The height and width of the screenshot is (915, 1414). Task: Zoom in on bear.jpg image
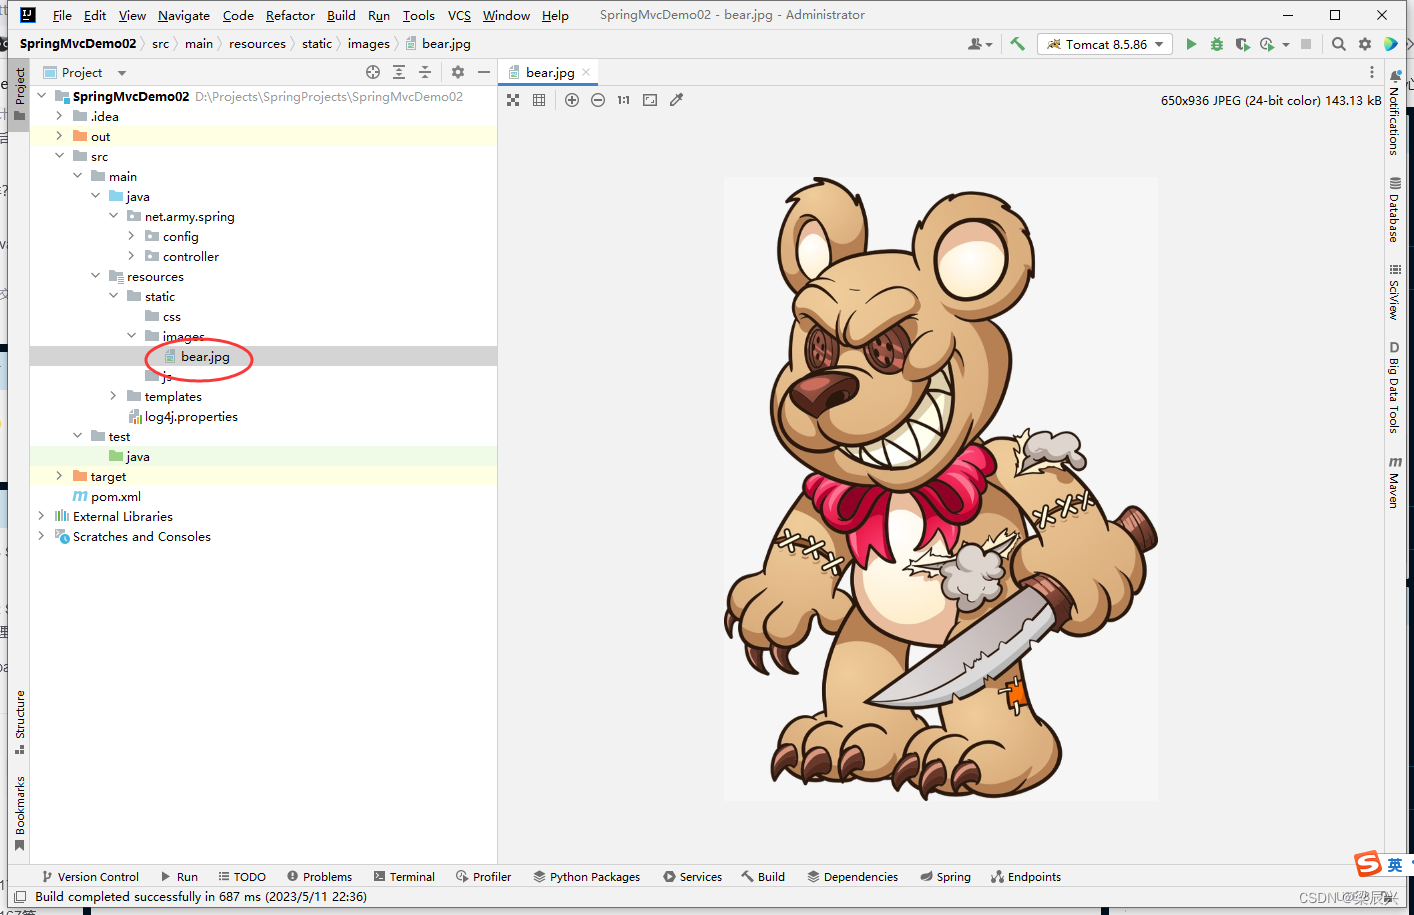[572, 100]
